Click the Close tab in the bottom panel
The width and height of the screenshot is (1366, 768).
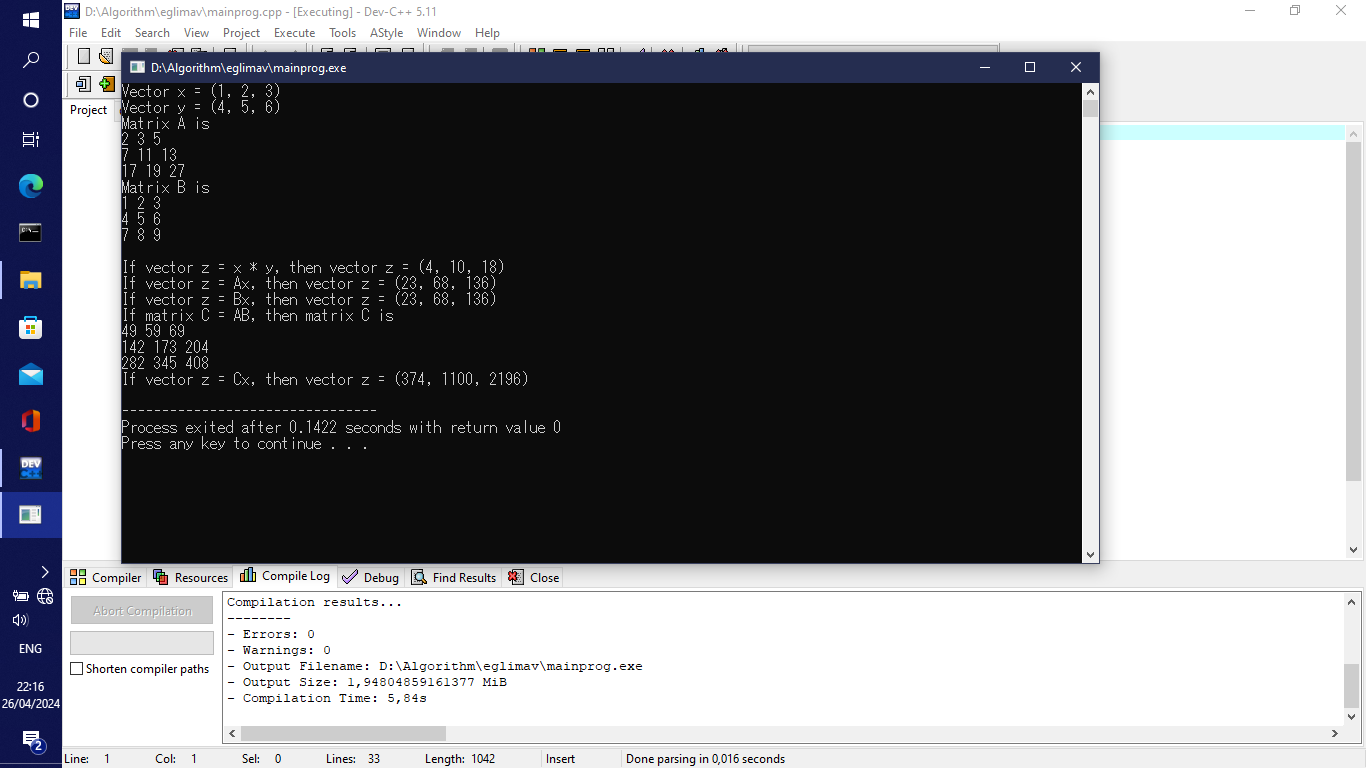coord(533,577)
